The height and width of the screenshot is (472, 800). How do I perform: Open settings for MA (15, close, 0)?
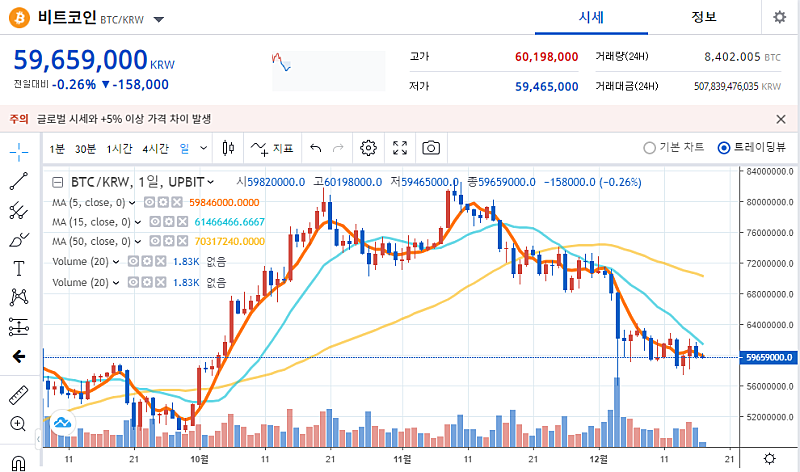pos(168,222)
